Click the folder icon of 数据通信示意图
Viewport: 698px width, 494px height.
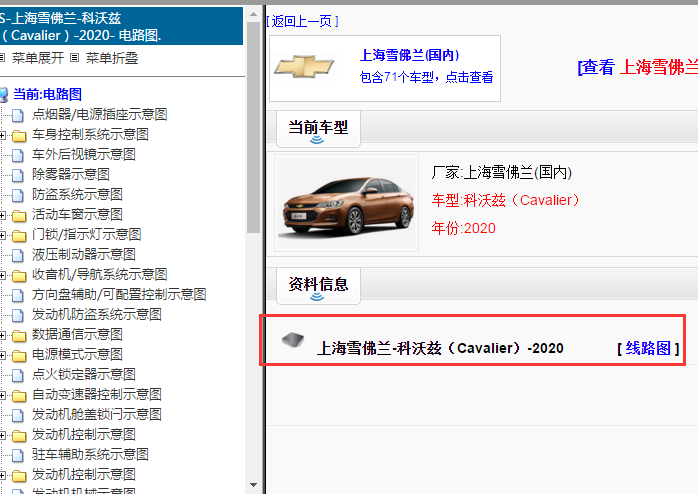click(19, 336)
